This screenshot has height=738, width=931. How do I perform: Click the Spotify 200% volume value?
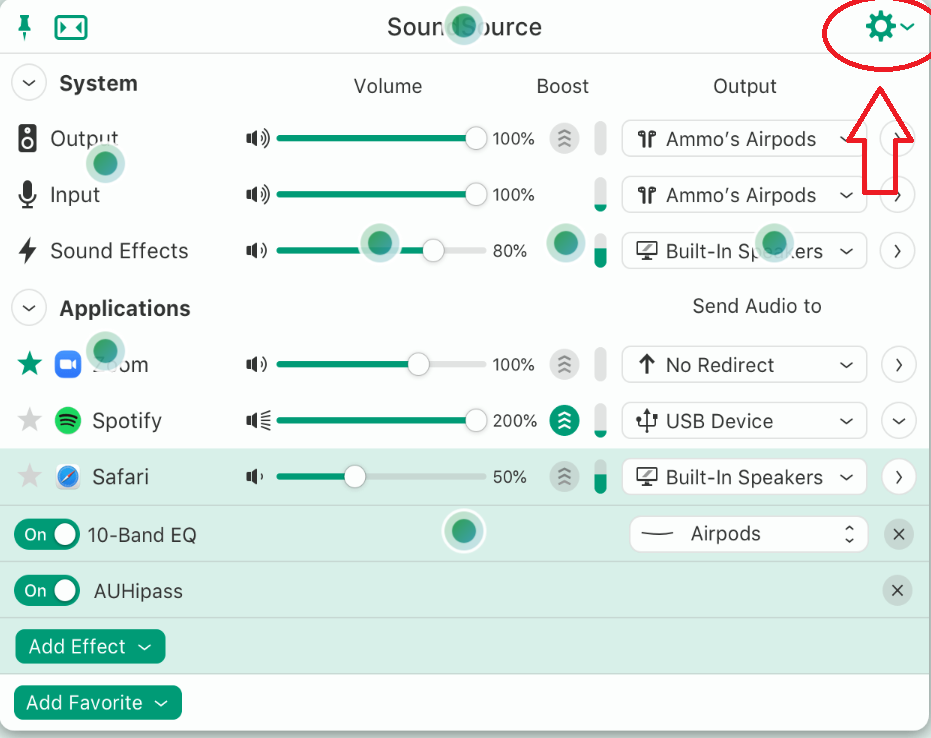click(x=514, y=421)
